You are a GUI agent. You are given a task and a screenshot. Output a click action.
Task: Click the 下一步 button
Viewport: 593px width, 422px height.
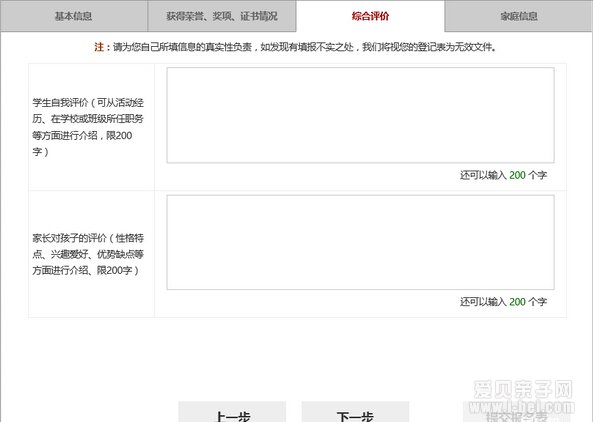(355, 412)
